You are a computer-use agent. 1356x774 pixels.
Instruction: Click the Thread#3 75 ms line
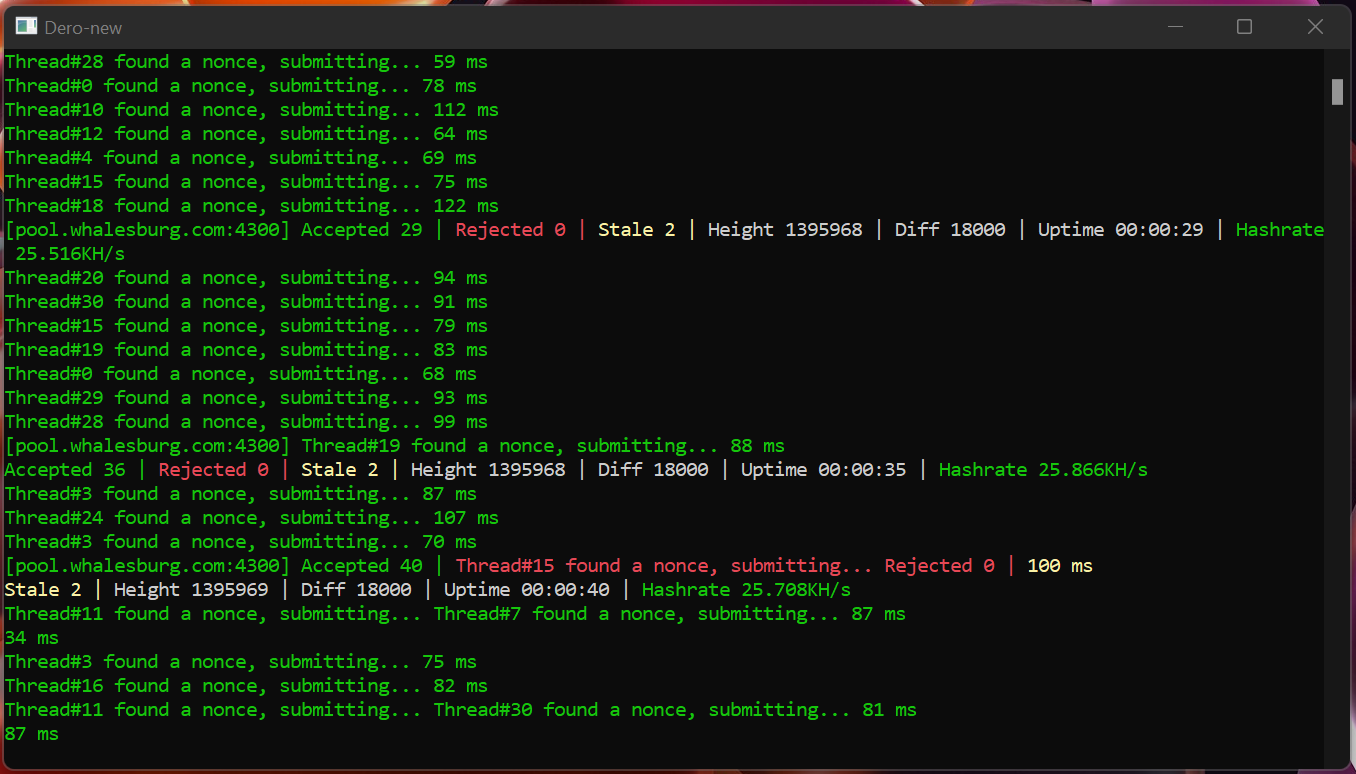pos(241,662)
